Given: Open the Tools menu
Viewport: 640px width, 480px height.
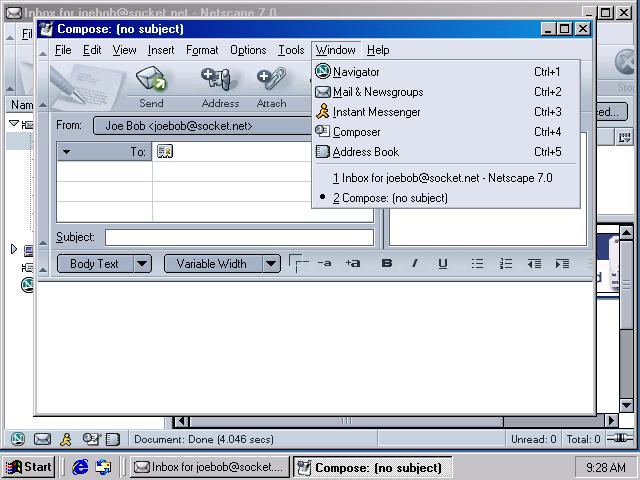Looking at the screenshot, I should pyautogui.click(x=291, y=50).
